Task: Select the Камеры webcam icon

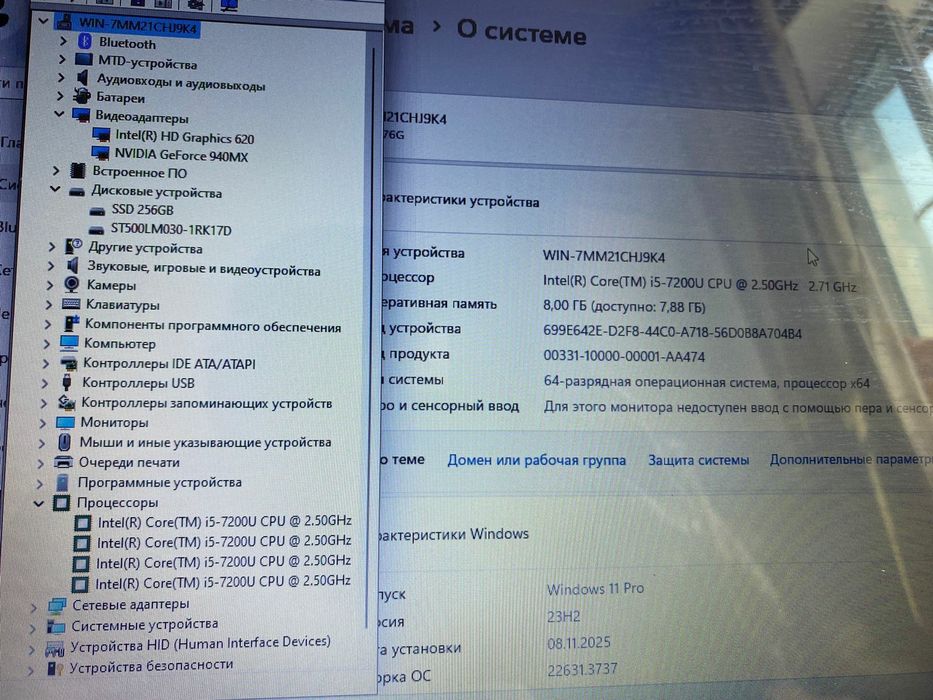Action: (71, 285)
